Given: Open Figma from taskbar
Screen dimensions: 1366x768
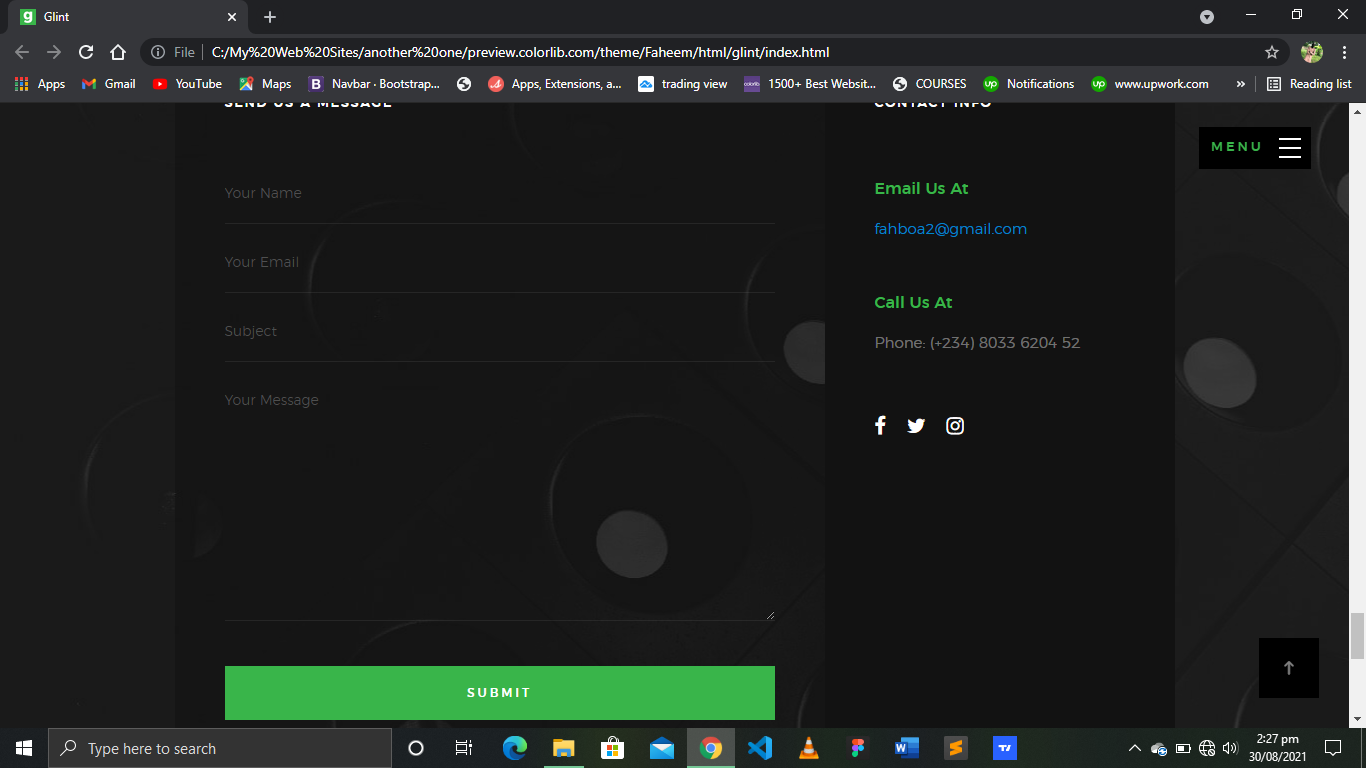Looking at the screenshot, I should tap(857, 748).
